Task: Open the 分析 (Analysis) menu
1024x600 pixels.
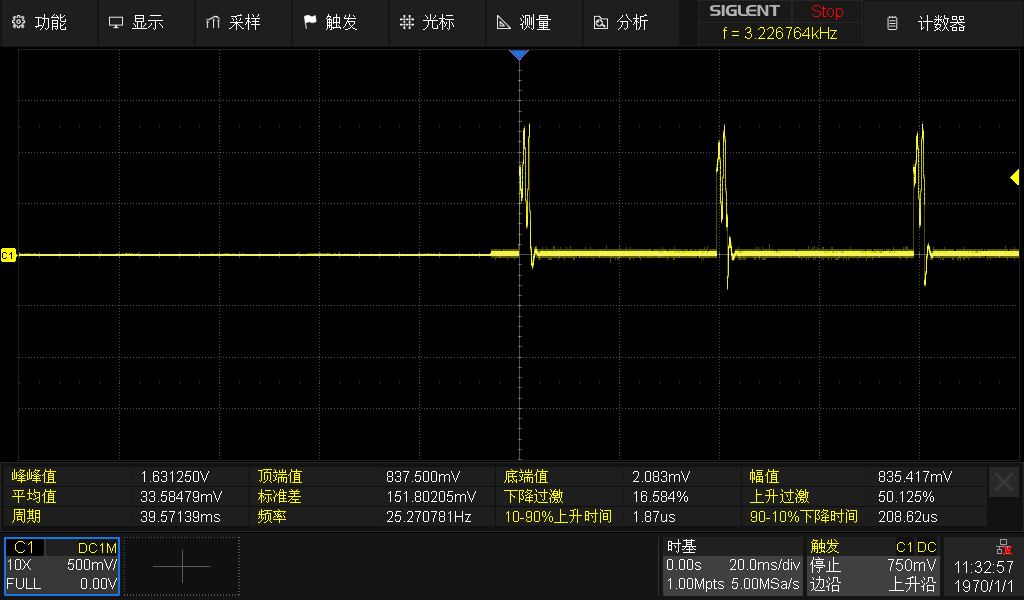Action: tap(621, 23)
